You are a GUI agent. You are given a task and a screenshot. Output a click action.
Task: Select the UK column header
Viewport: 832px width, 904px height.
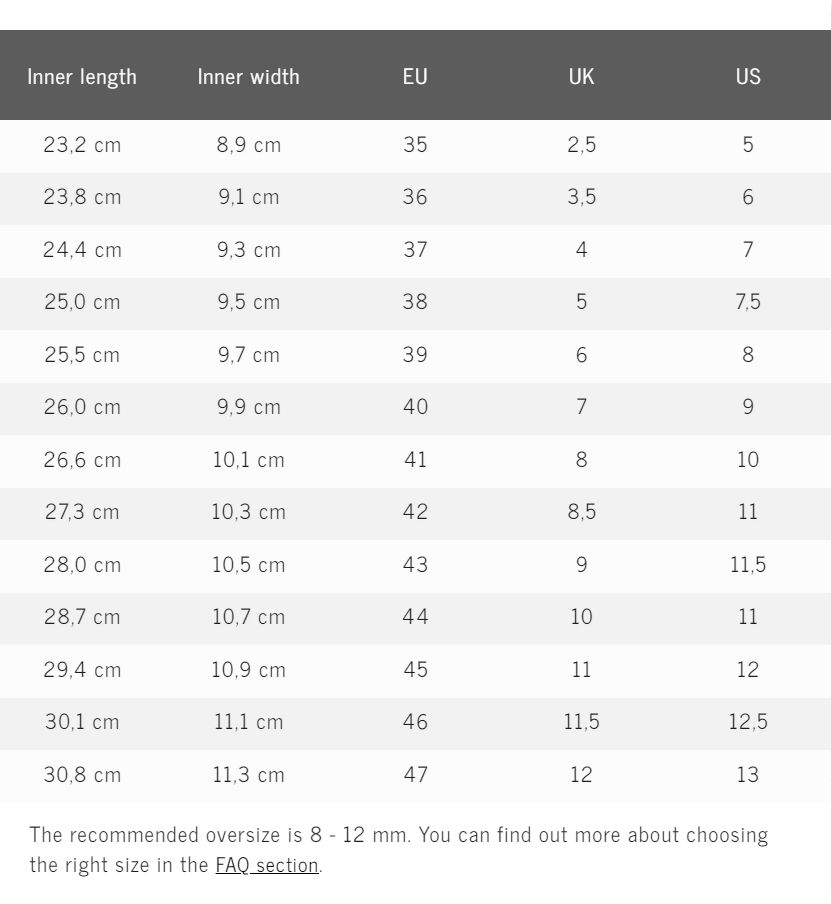click(581, 76)
